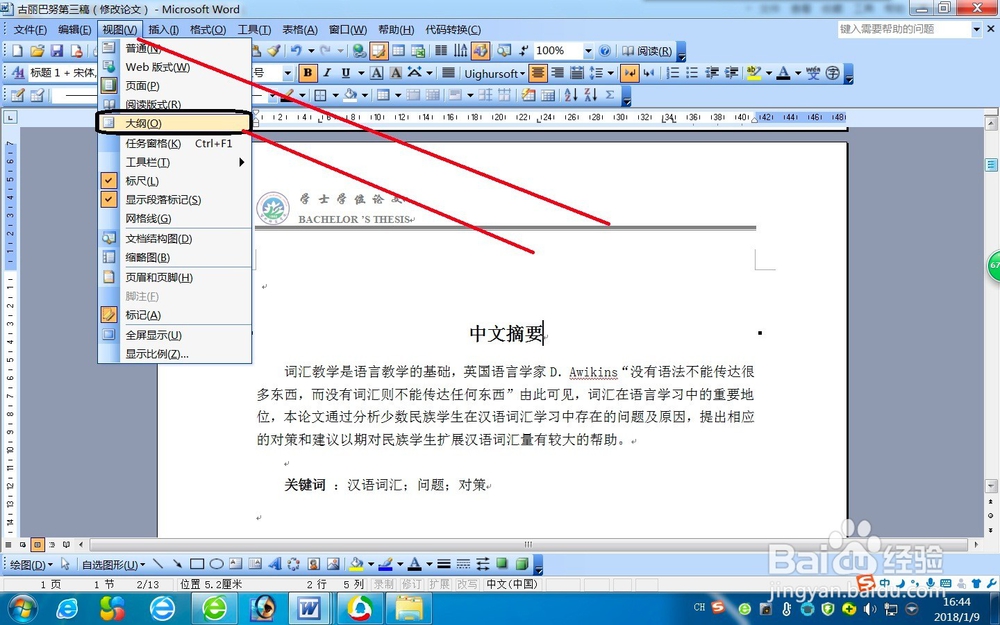
Task: Toggle left-to-right text direction button
Action: pyautogui.click(x=629, y=73)
